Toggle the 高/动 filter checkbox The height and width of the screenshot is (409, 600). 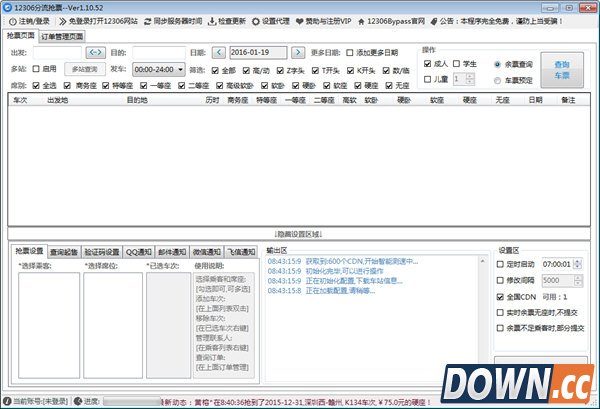click(x=246, y=70)
